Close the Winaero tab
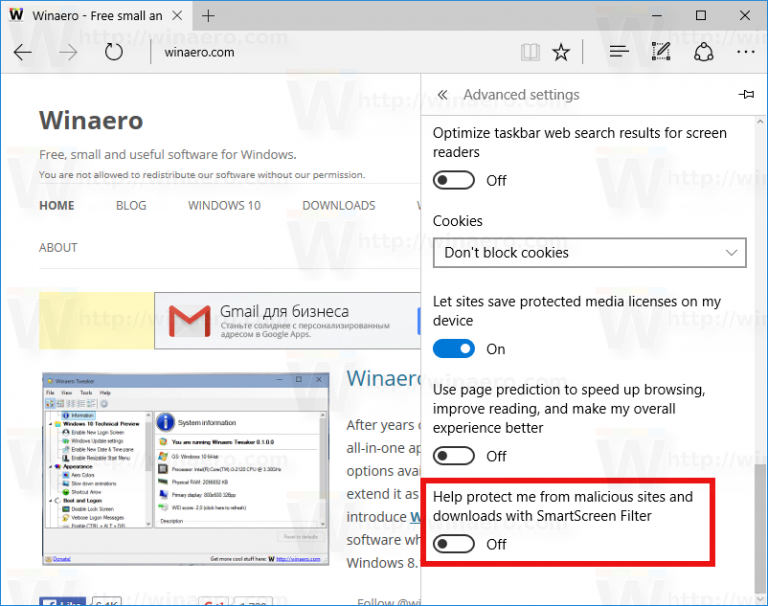768x606 pixels. [x=177, y=16]
